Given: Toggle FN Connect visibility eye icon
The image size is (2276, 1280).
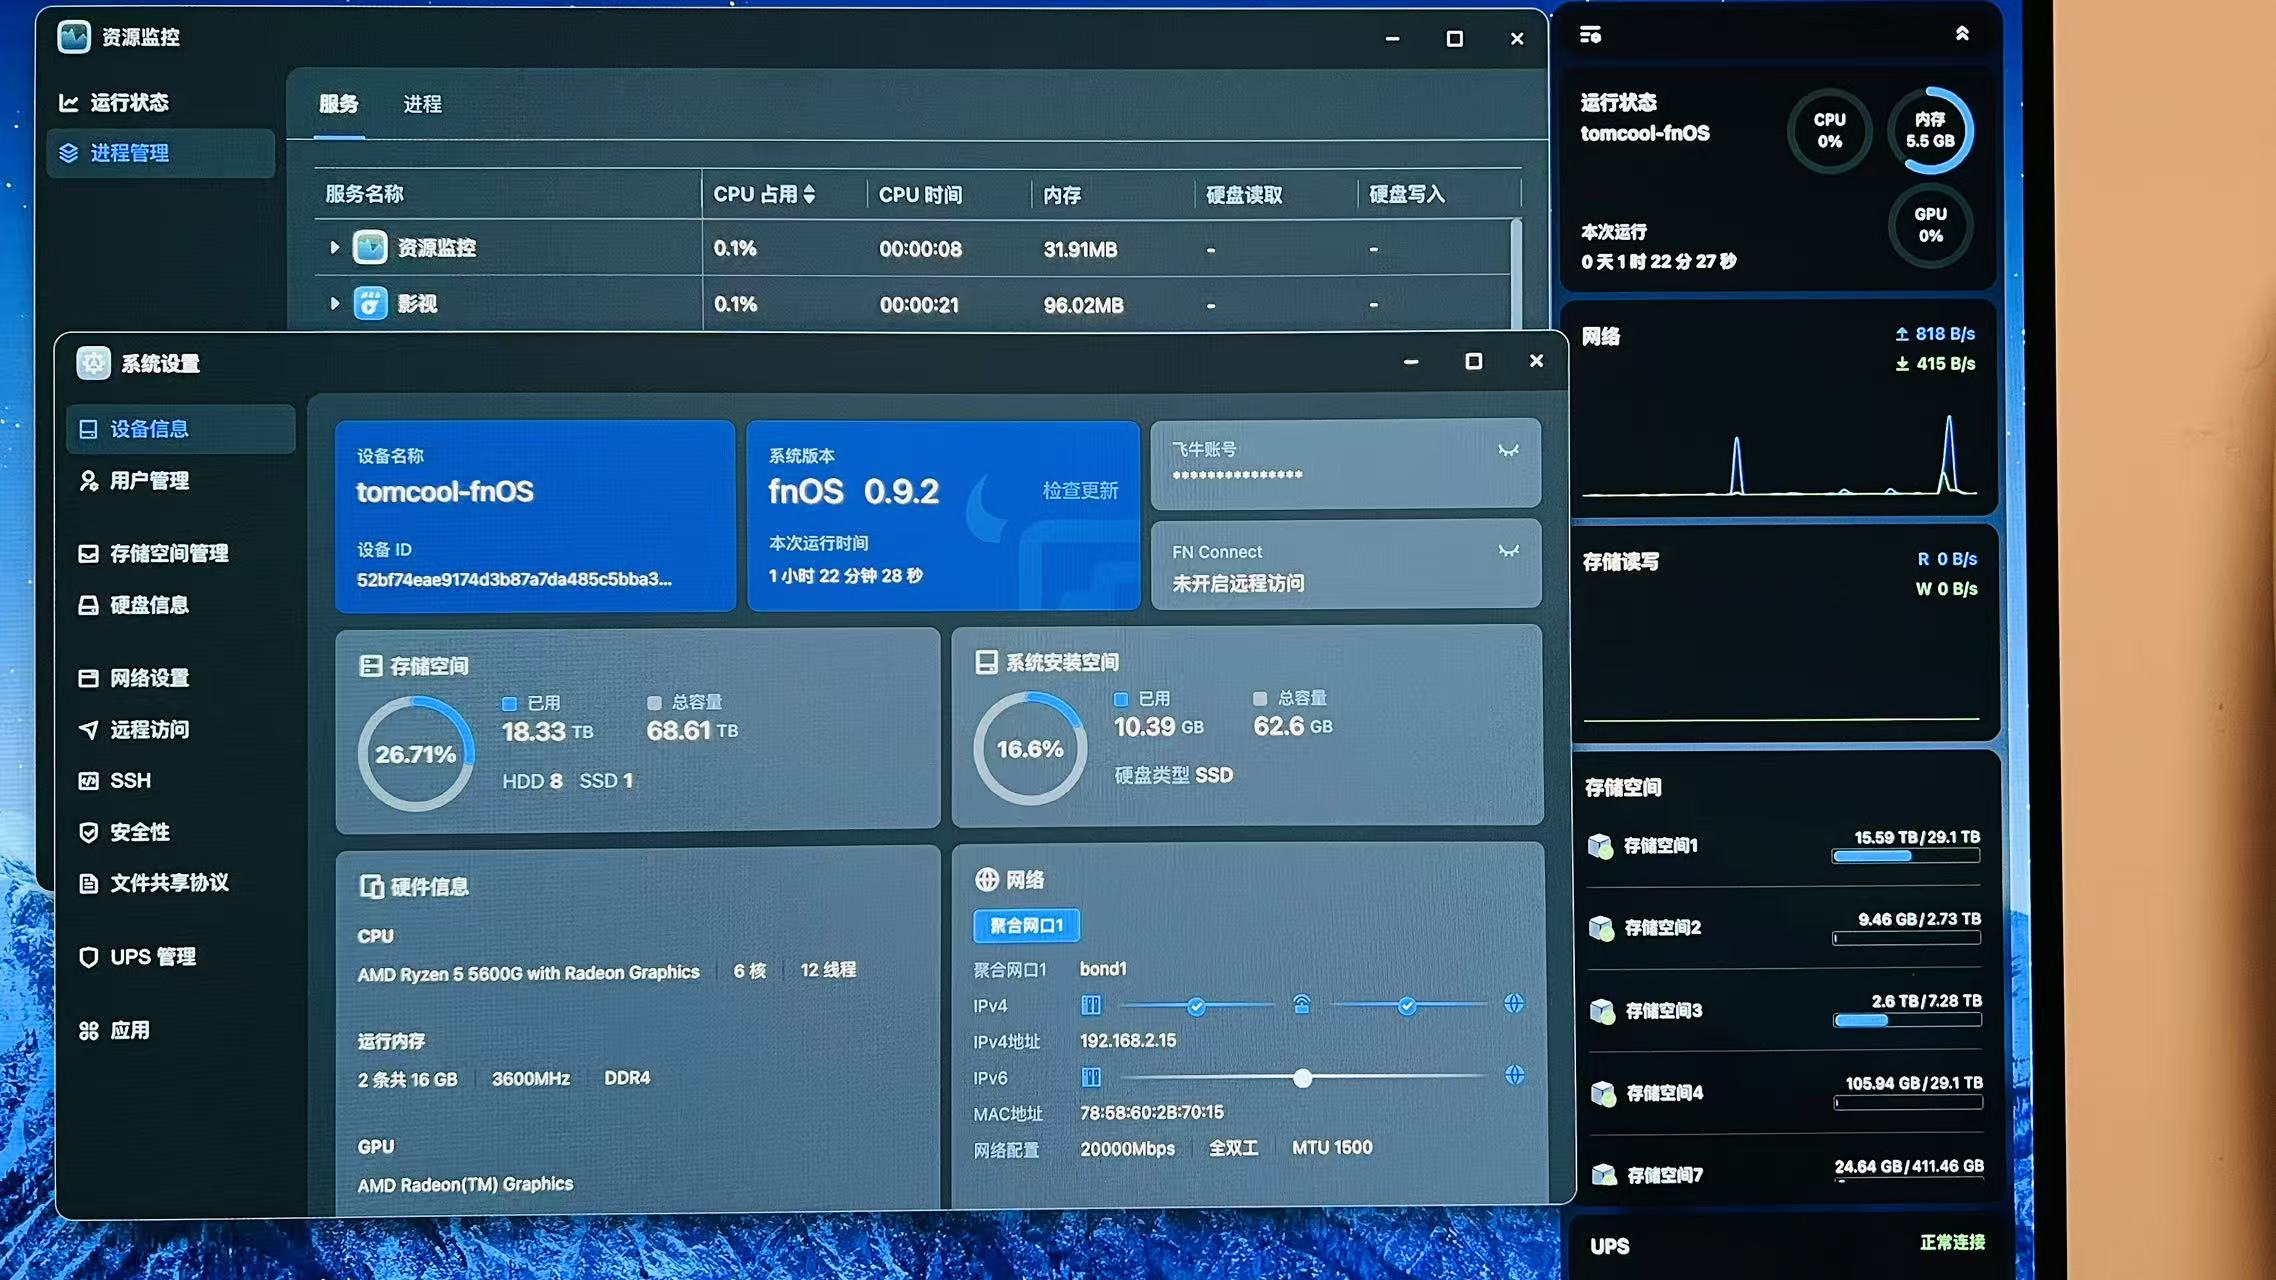Looking at the screenshot, I should click(x=1508, y=551).
